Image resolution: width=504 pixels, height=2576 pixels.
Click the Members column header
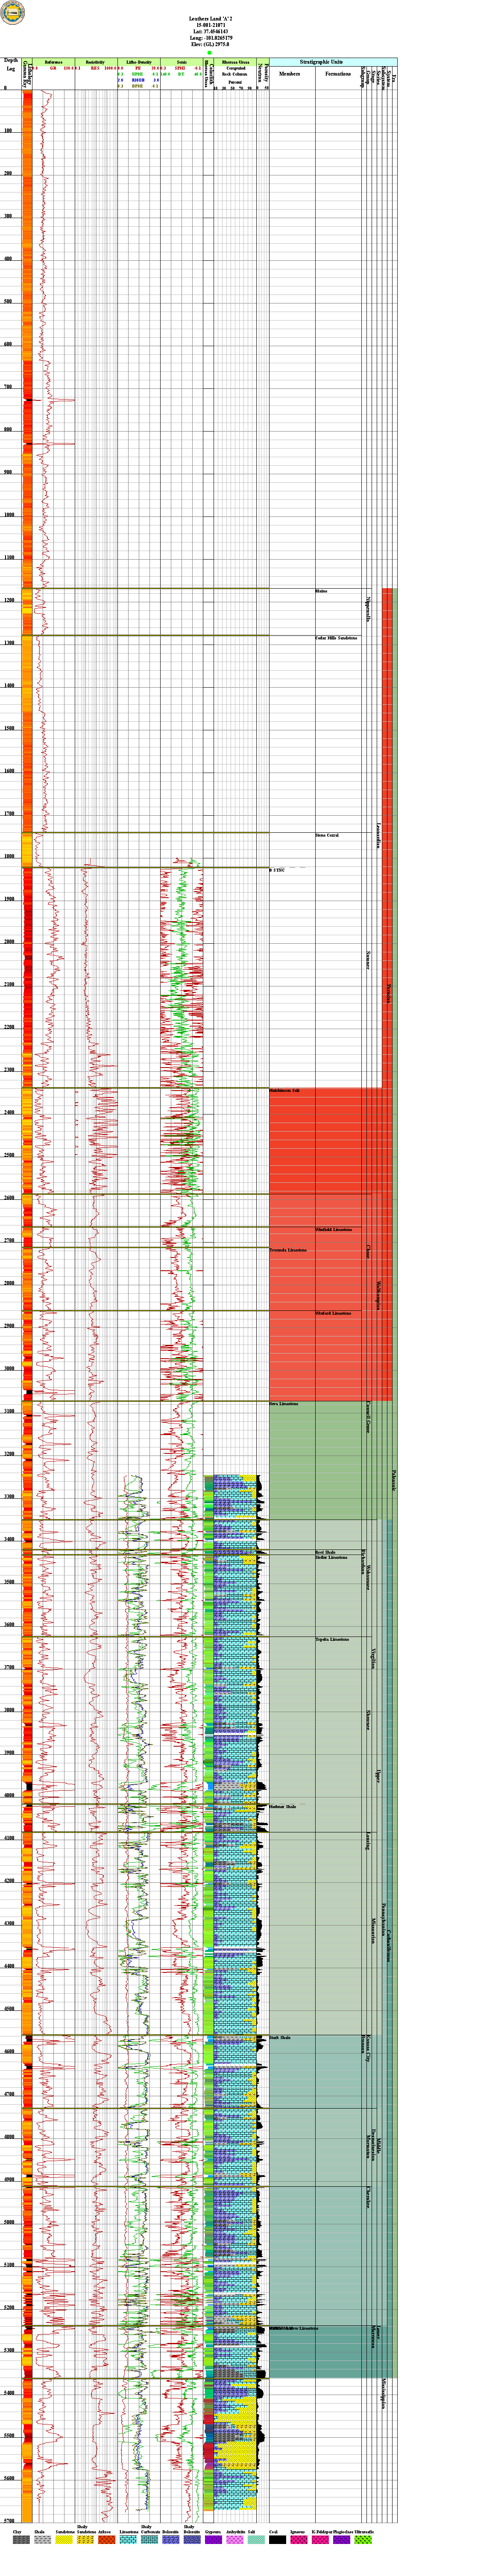290,74
